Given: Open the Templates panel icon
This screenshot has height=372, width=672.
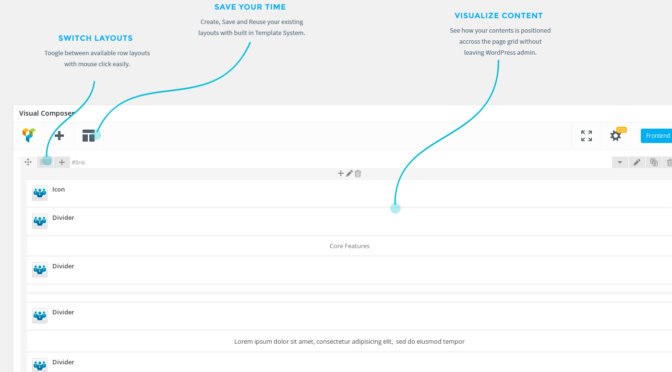Looking at the screenshot, I should coord(88,135).
